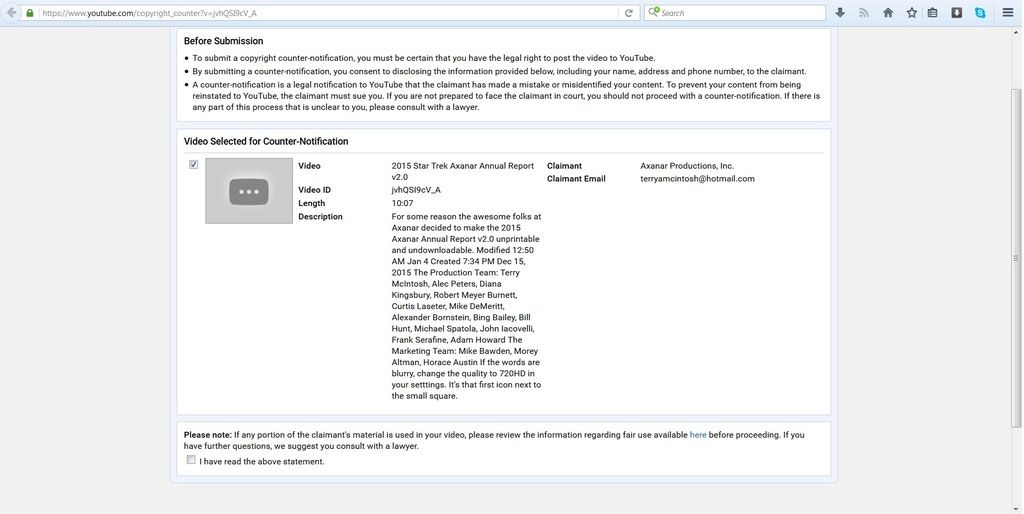Viewport: 1024px width, 514px height.
Task: Click the 'Please note:' bold text
Action: 208,435
